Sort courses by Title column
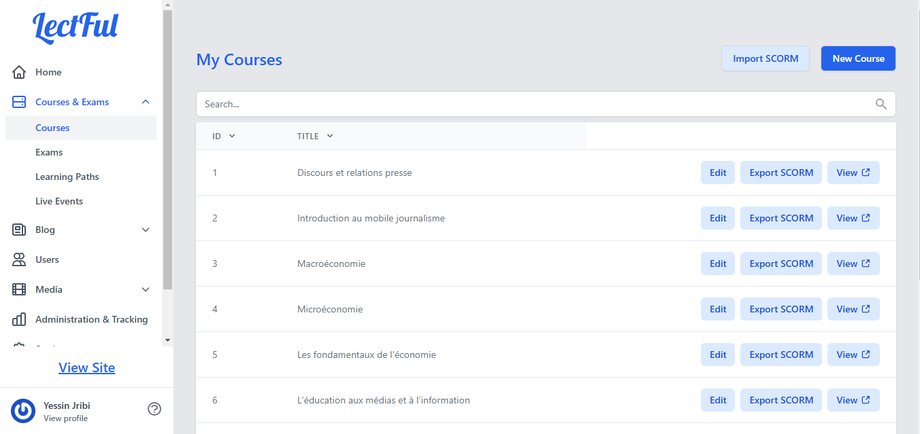Viewport: 920px width, 434px height. coord(315,136)
